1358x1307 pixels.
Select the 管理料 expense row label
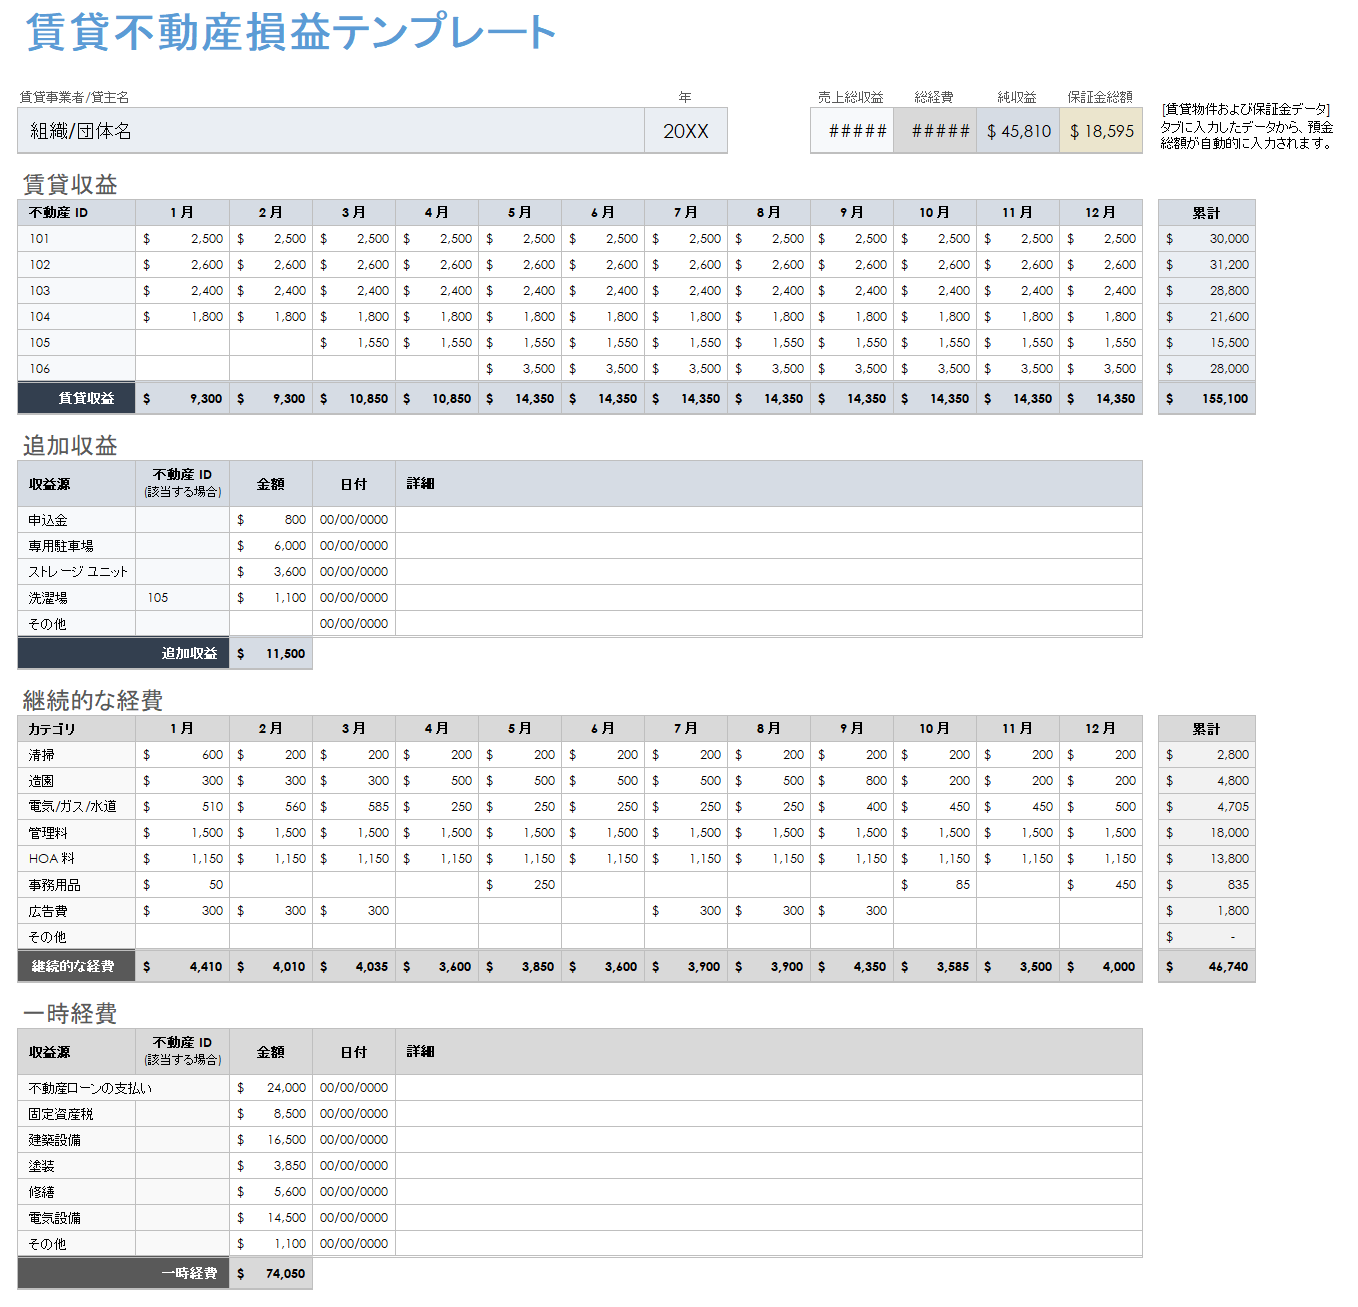[x=77, y=833]
